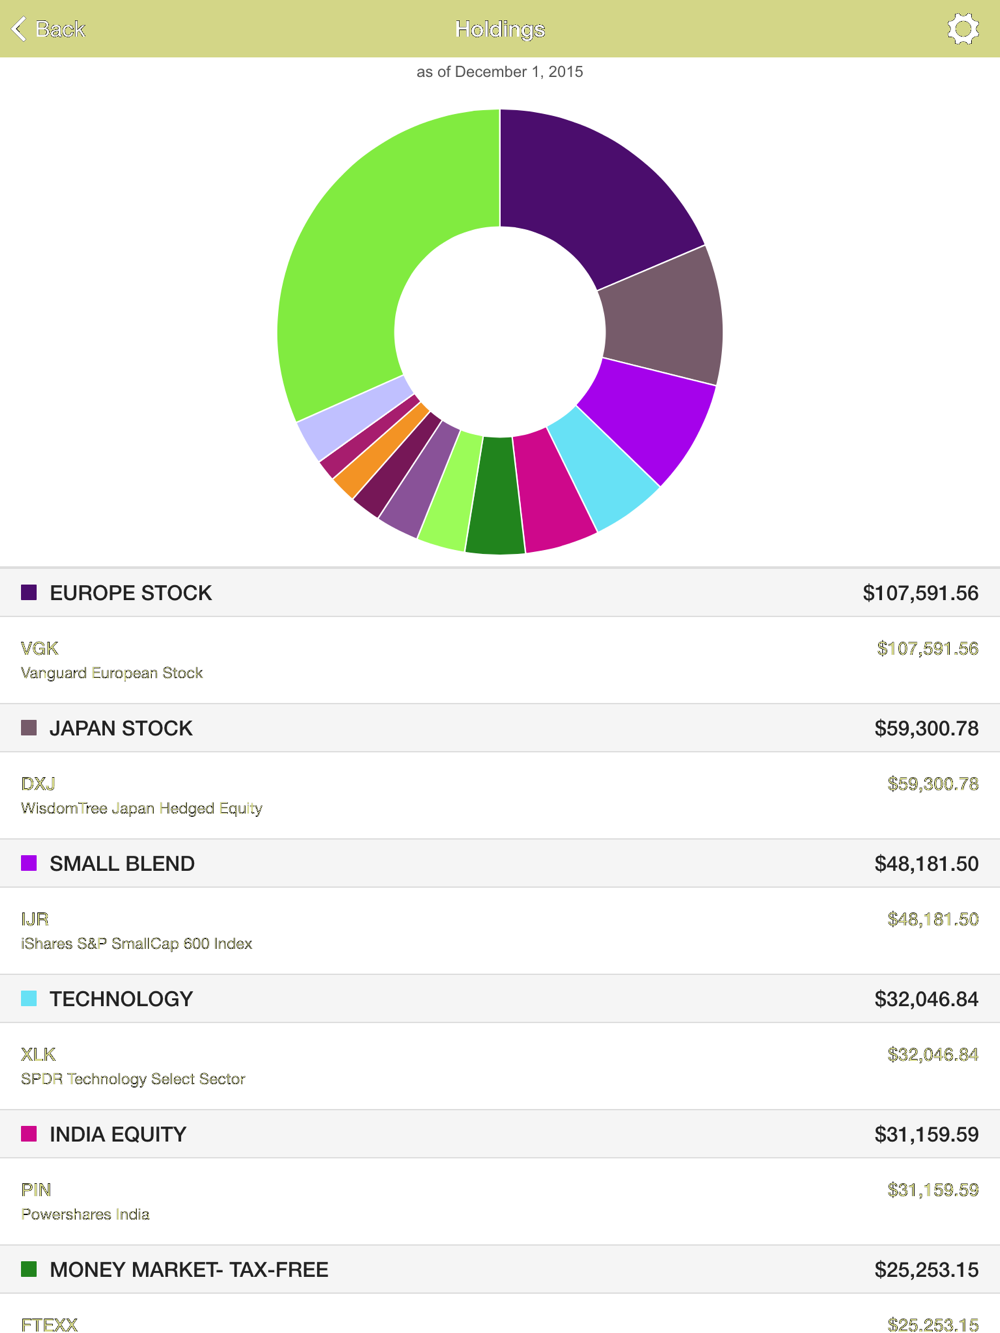The width and height of the screenshot is (1000, 1333).
Task: Click the Europe Stock purple color swatch
Action: click(x=29, y=593)
